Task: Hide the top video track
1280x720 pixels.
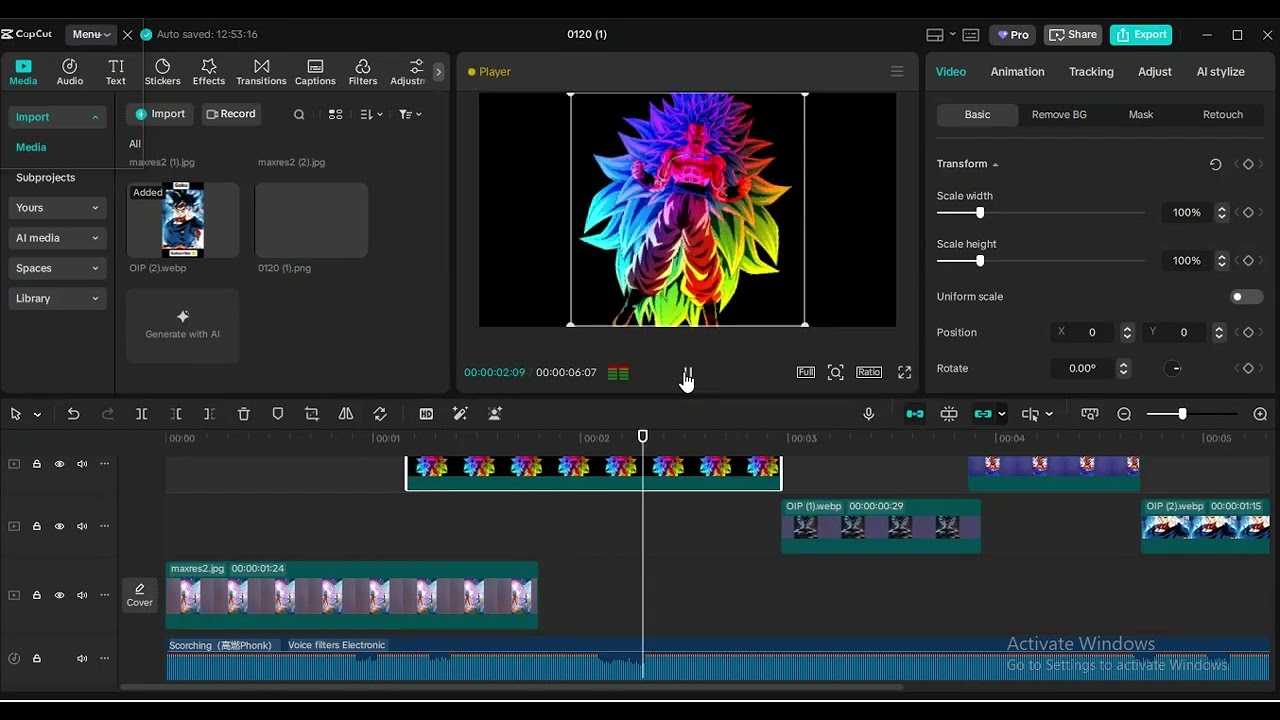Action: pyautogui.click(x=59, y=464)
